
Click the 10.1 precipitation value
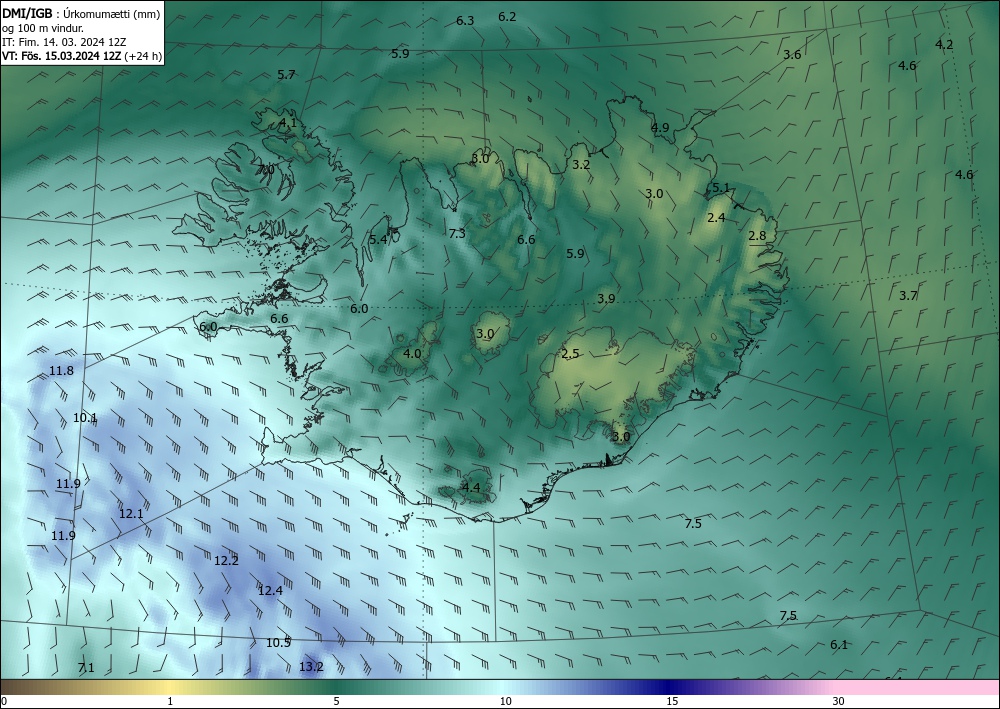[85, 418]
